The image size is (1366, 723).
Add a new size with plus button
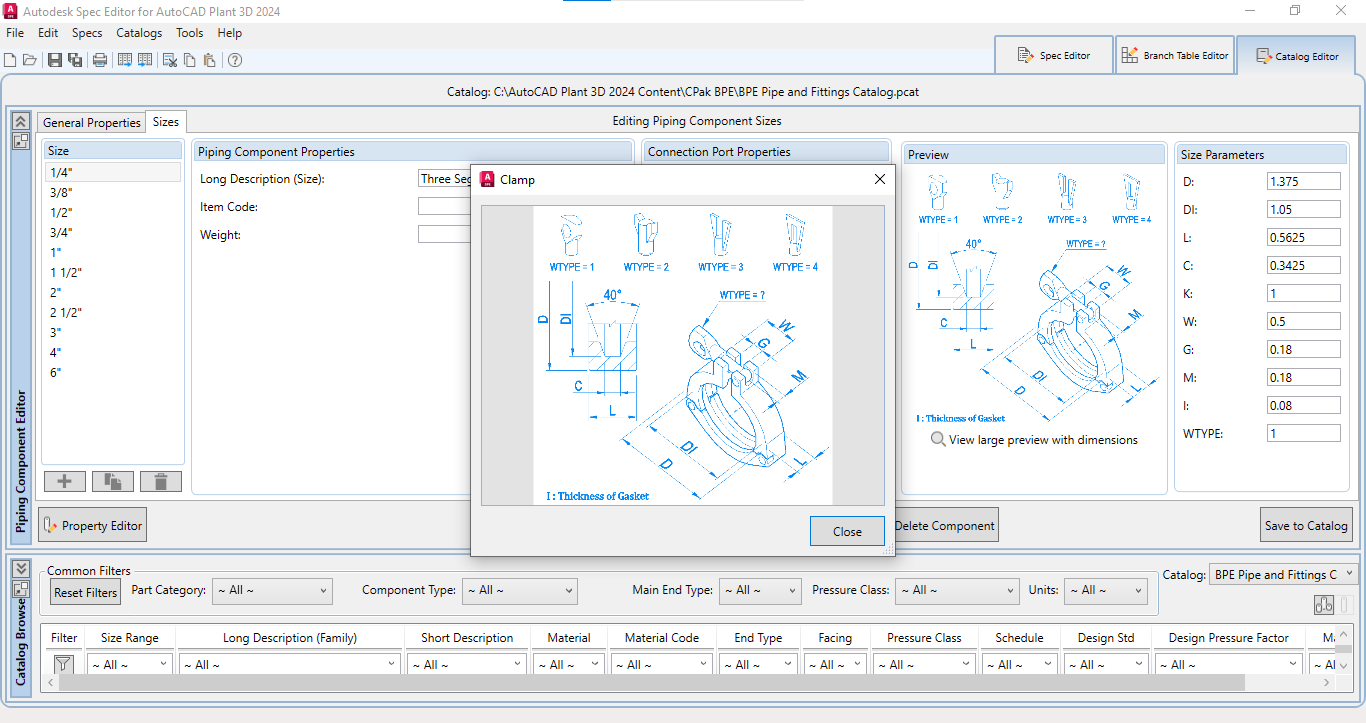point(65,481)
